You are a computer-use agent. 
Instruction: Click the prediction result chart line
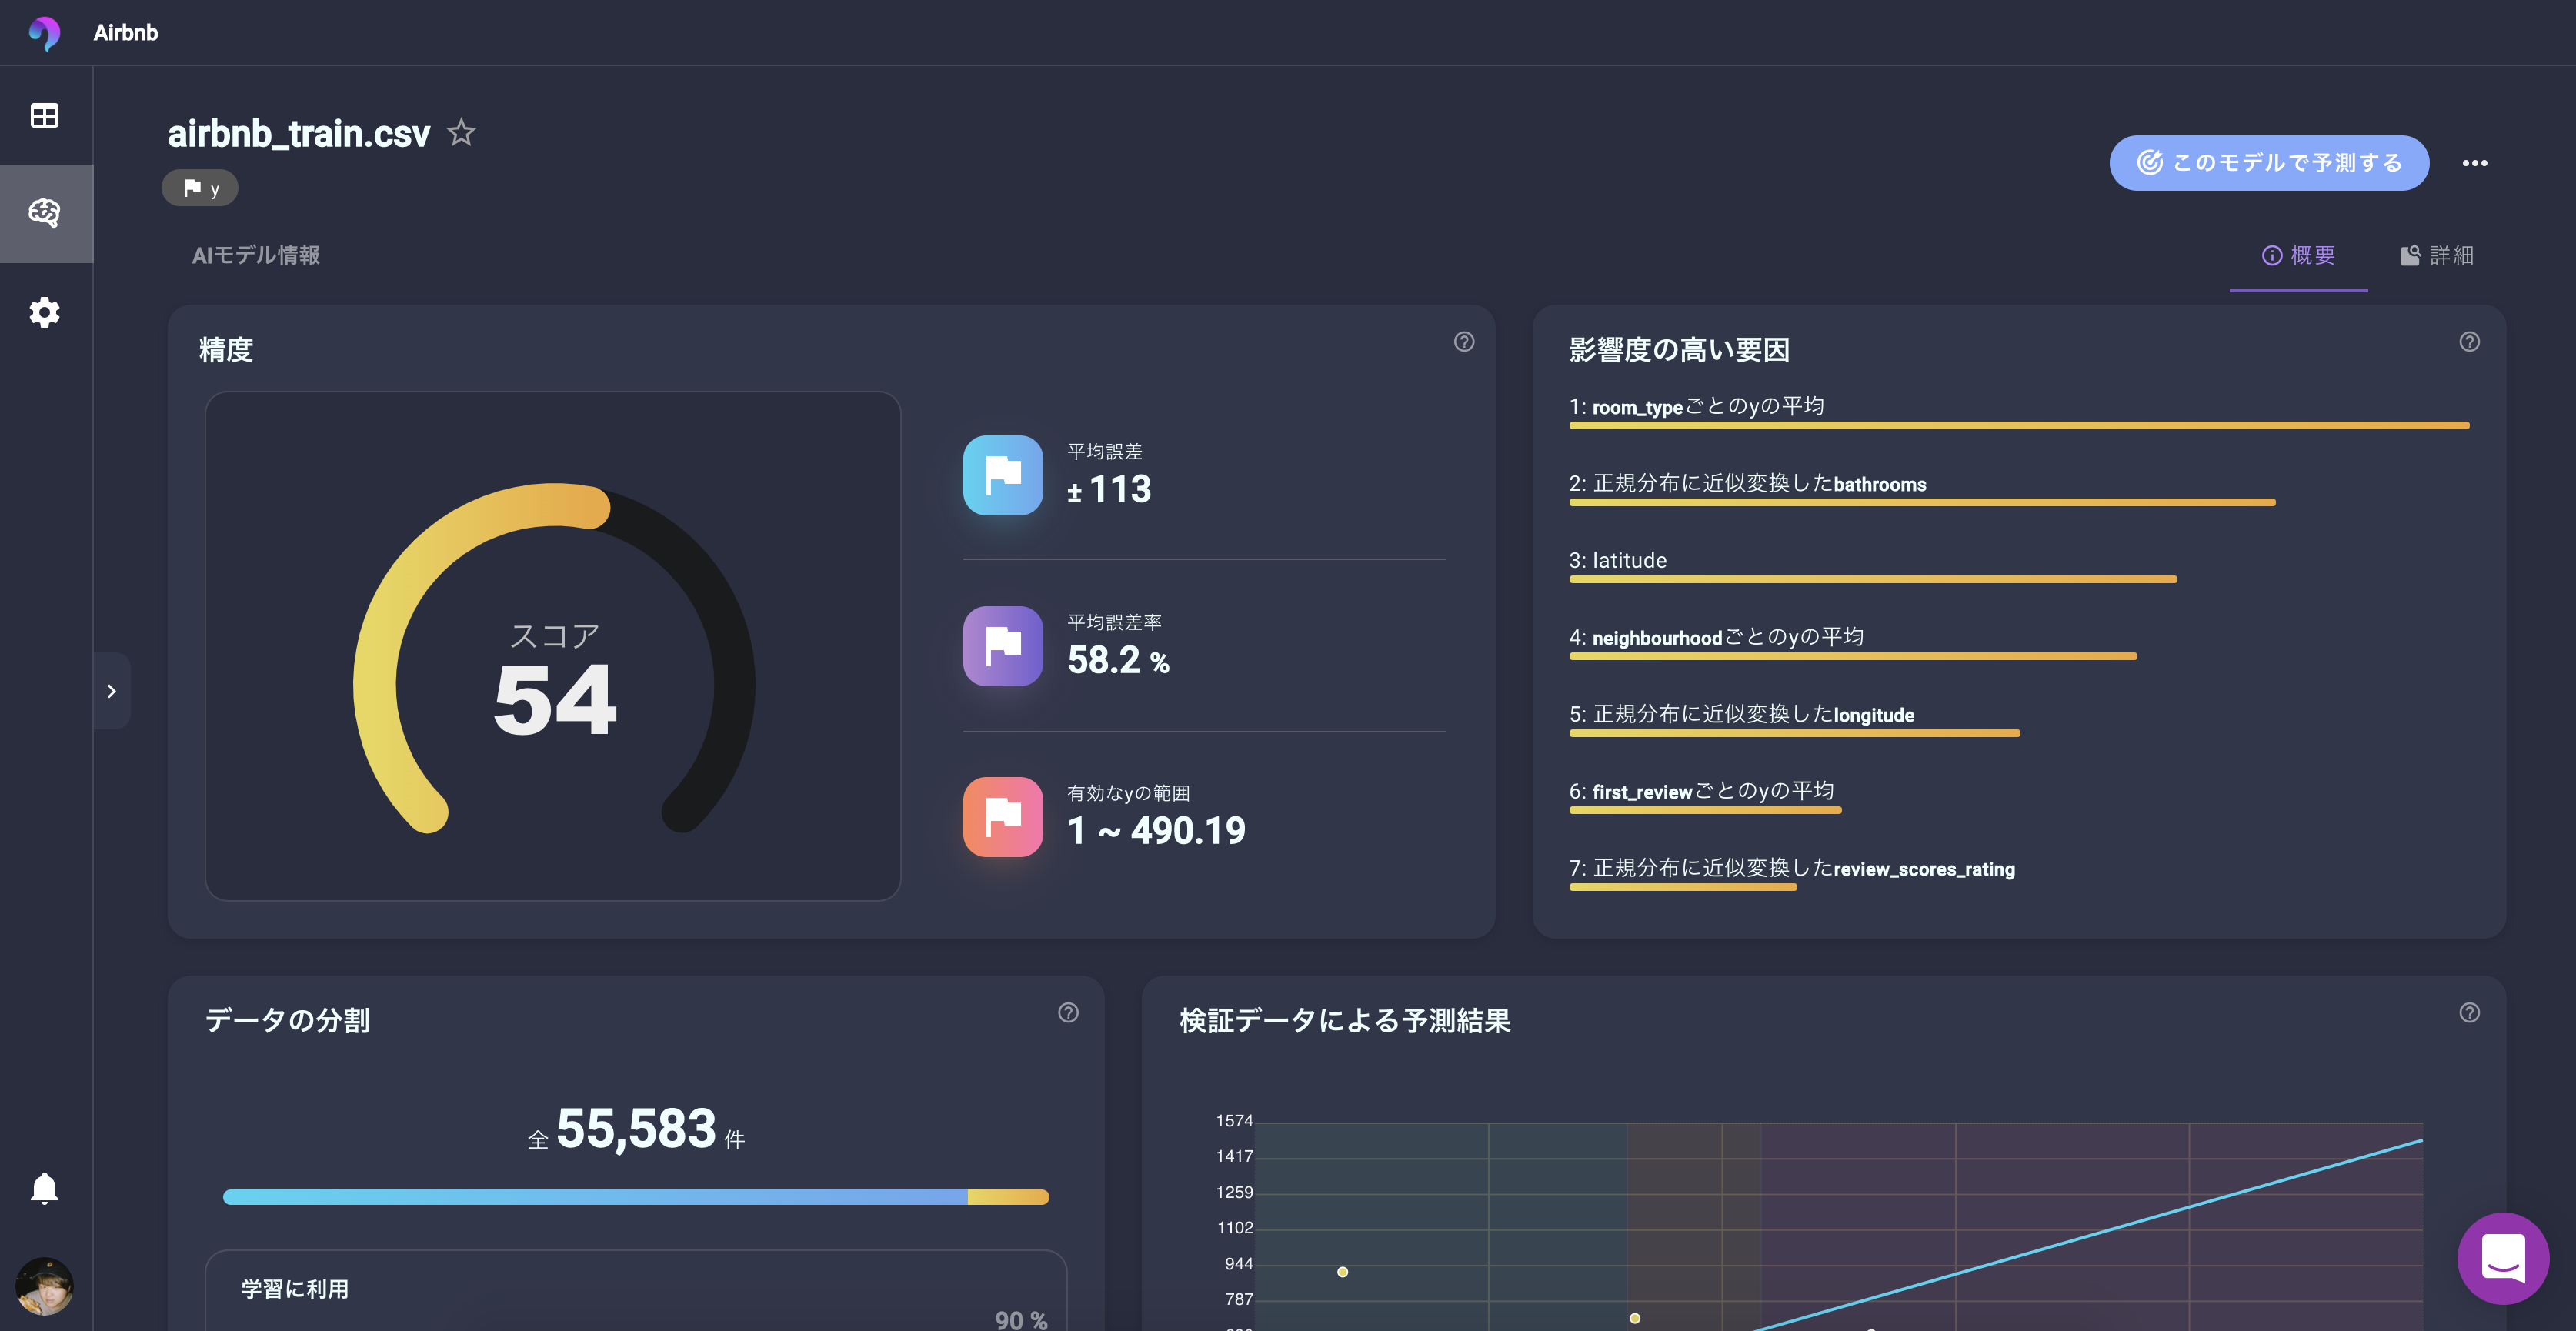(x=2090, y=1235)
